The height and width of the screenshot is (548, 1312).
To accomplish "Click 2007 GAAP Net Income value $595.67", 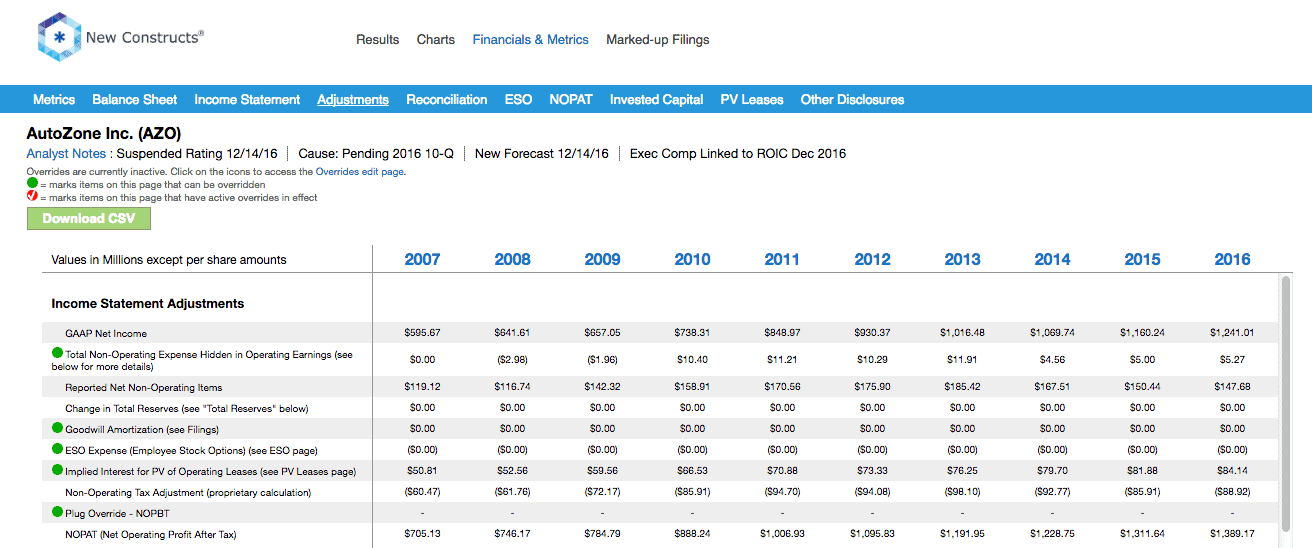I will point(422,333).
